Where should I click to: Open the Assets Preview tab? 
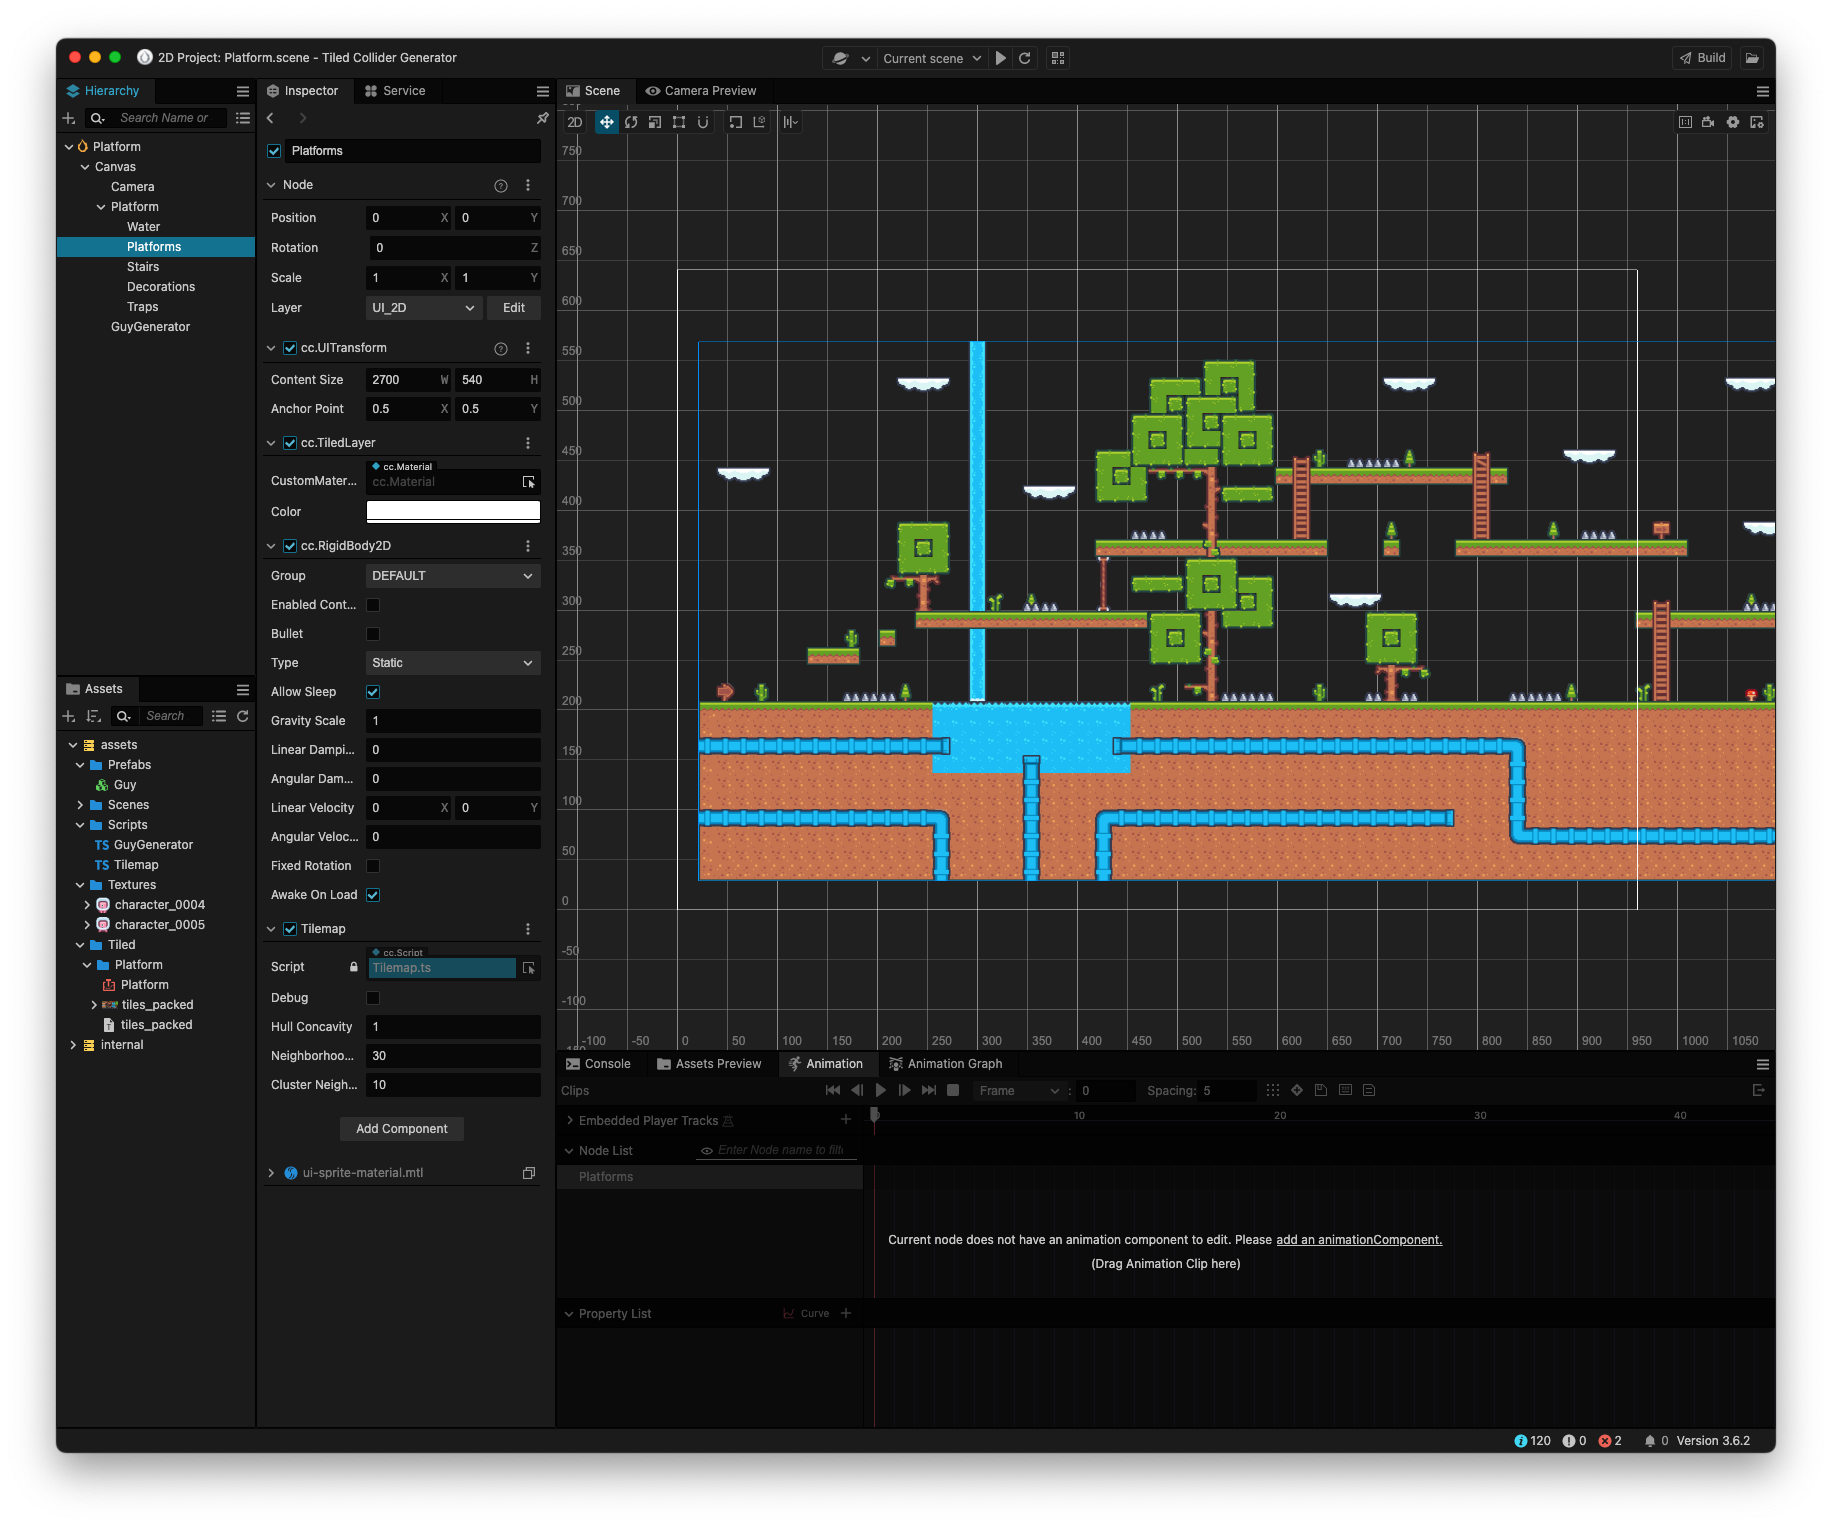tap(709, 1064)
